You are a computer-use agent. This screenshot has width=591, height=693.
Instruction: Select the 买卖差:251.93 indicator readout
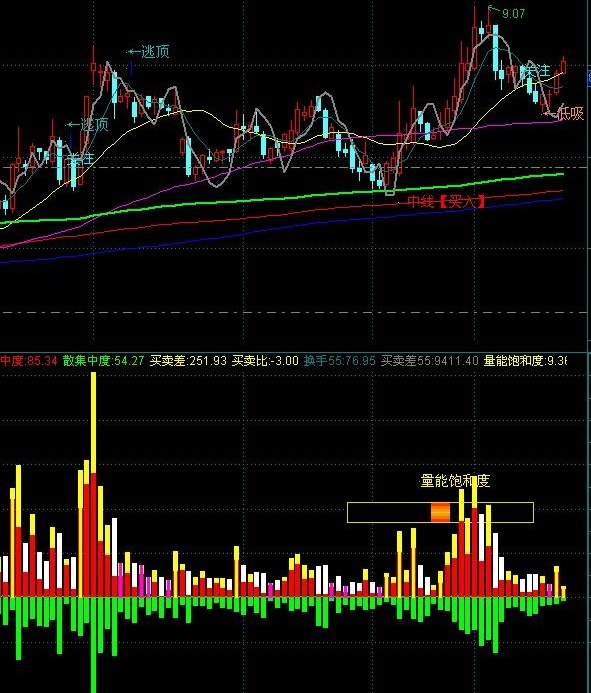[188, 361]
